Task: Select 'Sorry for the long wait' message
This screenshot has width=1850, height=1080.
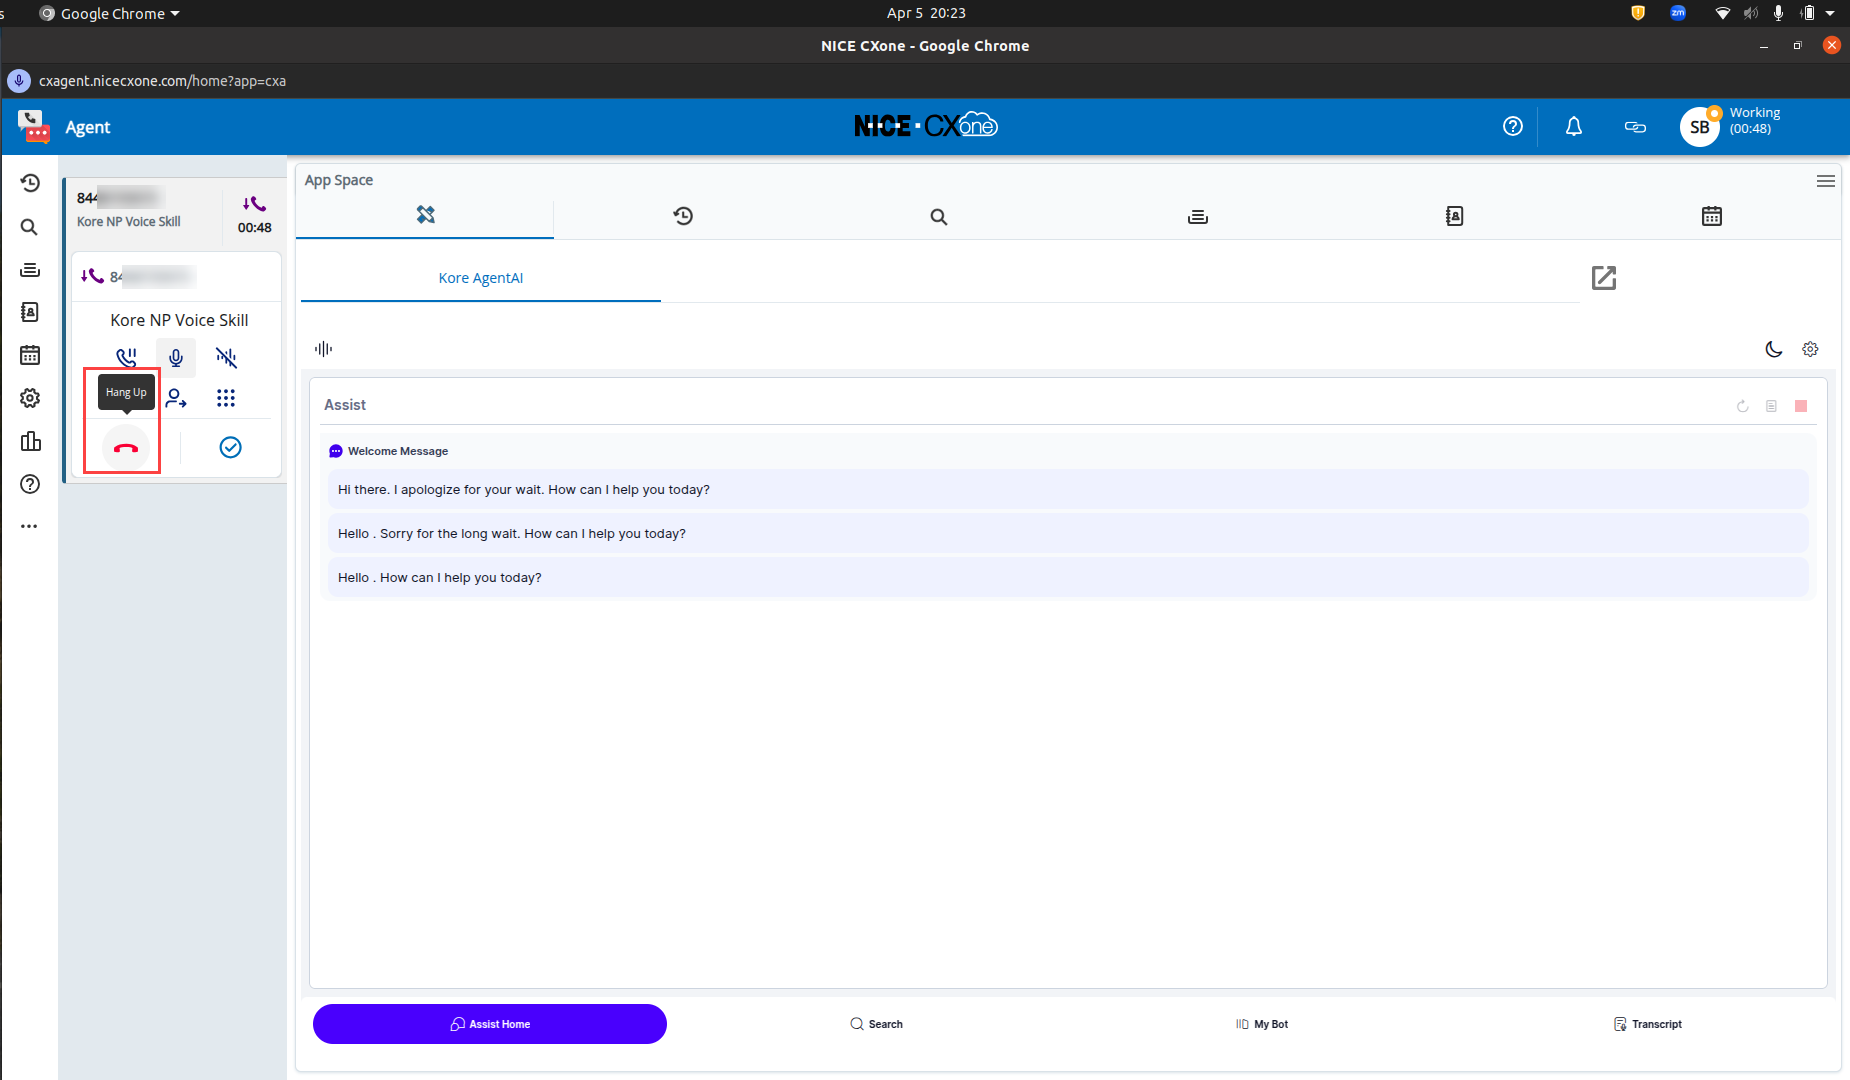Action: pos(1068,534)
